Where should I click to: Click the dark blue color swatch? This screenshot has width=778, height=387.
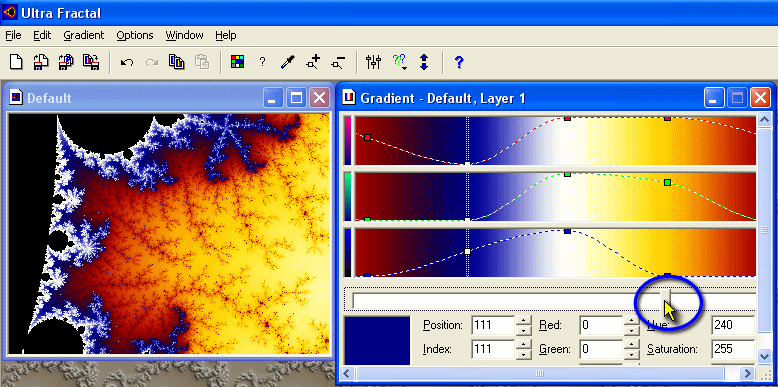tap(378, 340)
